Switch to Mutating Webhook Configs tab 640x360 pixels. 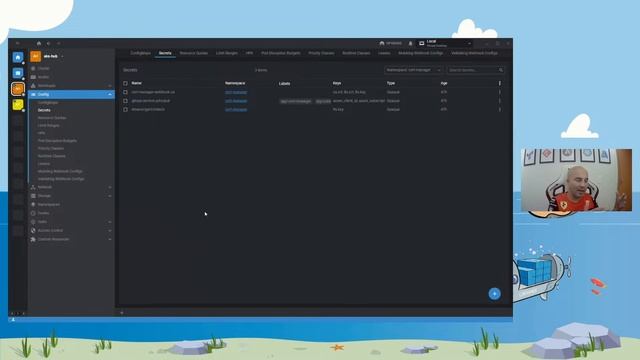(420, 53)
